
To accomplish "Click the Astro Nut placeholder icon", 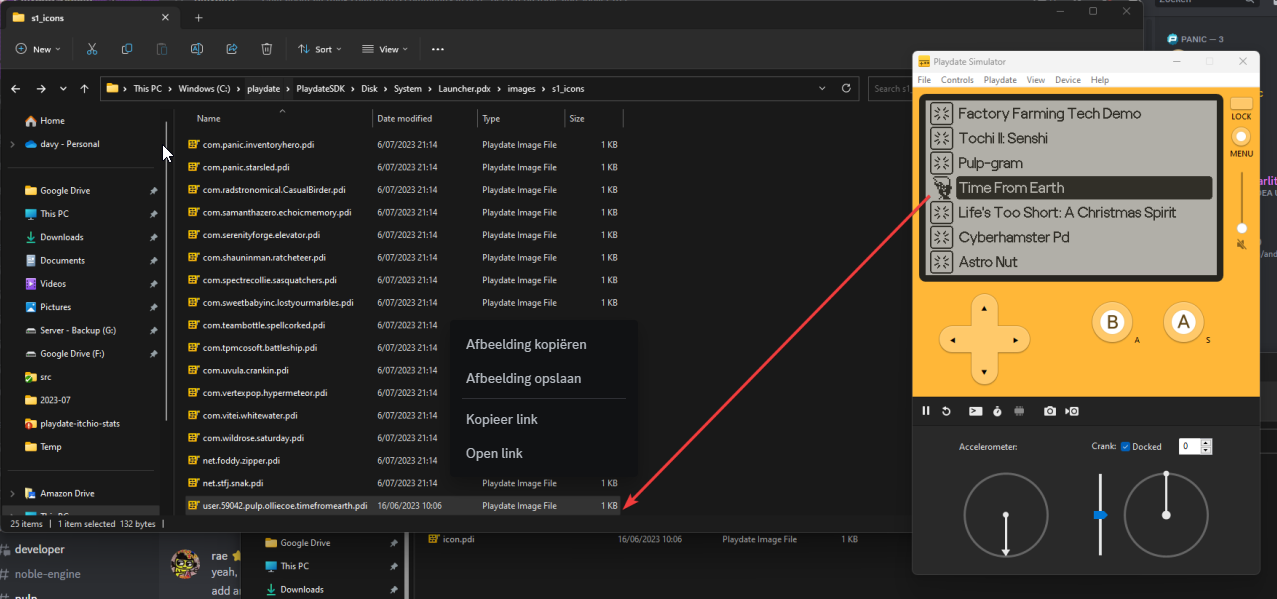I will pyautogui.click(x=941, y=262).
